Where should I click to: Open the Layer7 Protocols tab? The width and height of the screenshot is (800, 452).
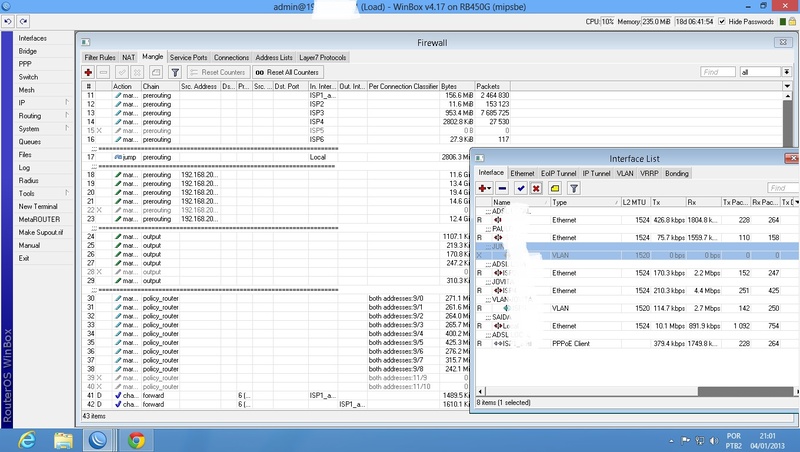[322, 58]
